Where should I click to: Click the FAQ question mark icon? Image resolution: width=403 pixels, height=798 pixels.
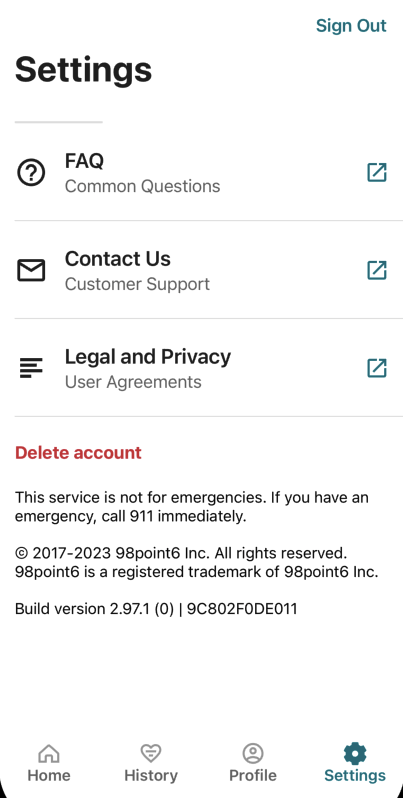31,173
